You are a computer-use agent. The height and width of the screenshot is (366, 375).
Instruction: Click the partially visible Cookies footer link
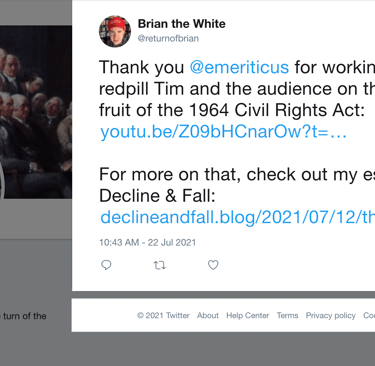(369, 315)
